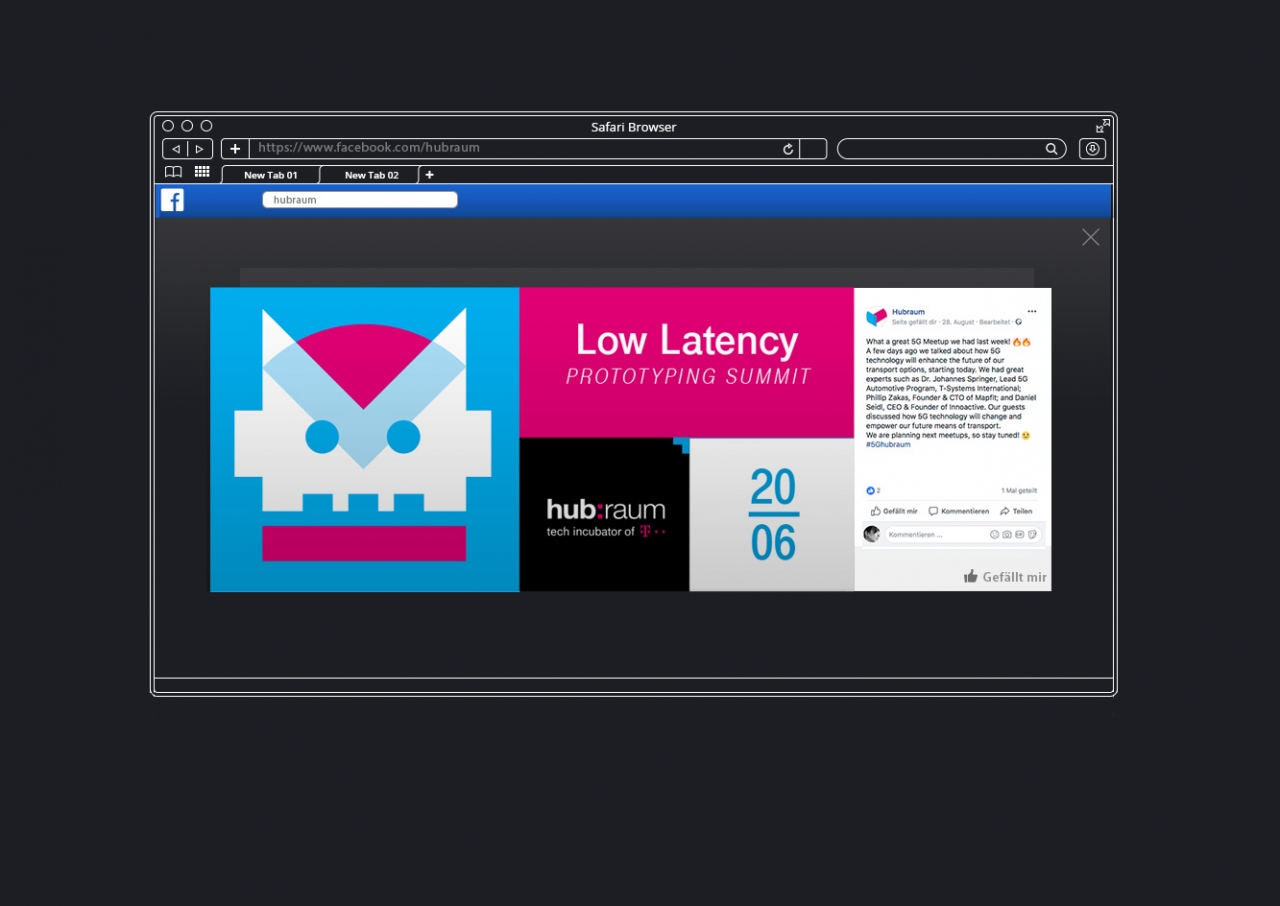Click the large Gefällt mir thumbs-up overlay
Viewport: 1280px width, 906px height.
(1005, 577)
